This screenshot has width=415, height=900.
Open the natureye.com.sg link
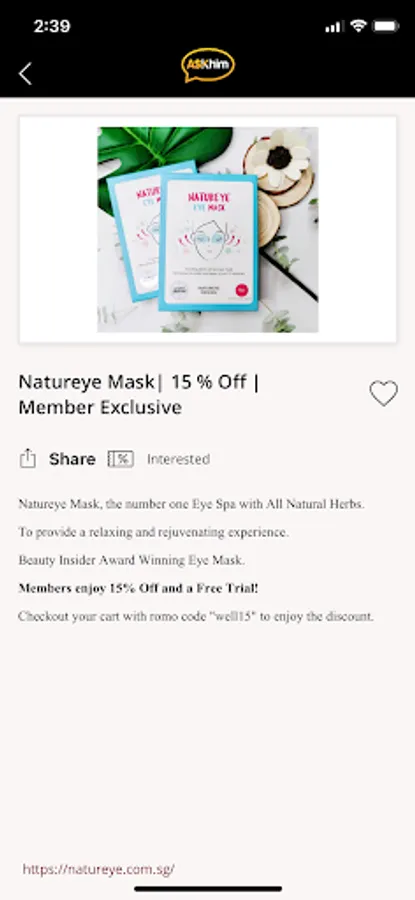99,868
